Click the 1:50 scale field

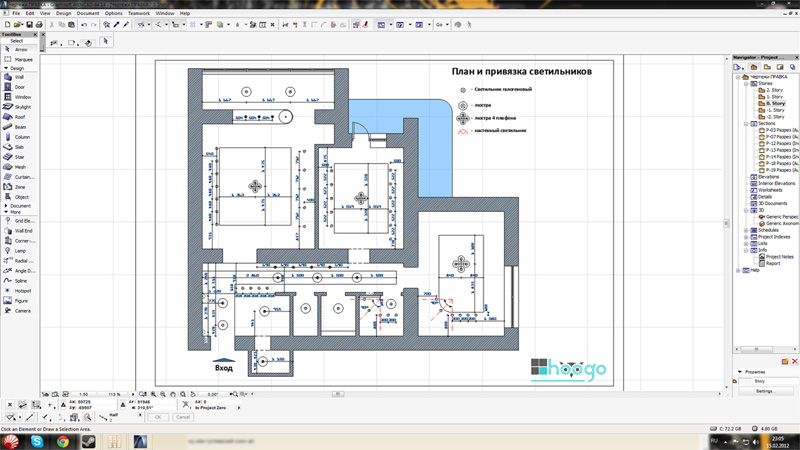coord(84,394)
